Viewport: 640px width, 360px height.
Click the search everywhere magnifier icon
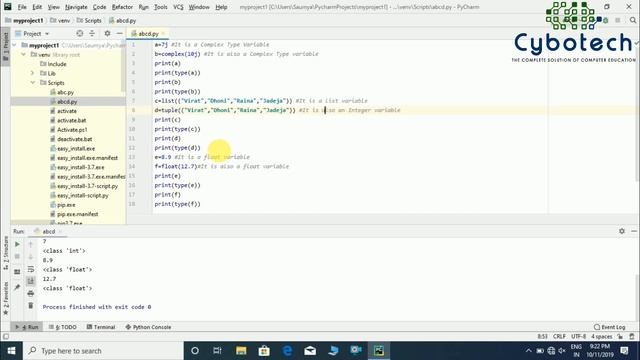point(633,20)
